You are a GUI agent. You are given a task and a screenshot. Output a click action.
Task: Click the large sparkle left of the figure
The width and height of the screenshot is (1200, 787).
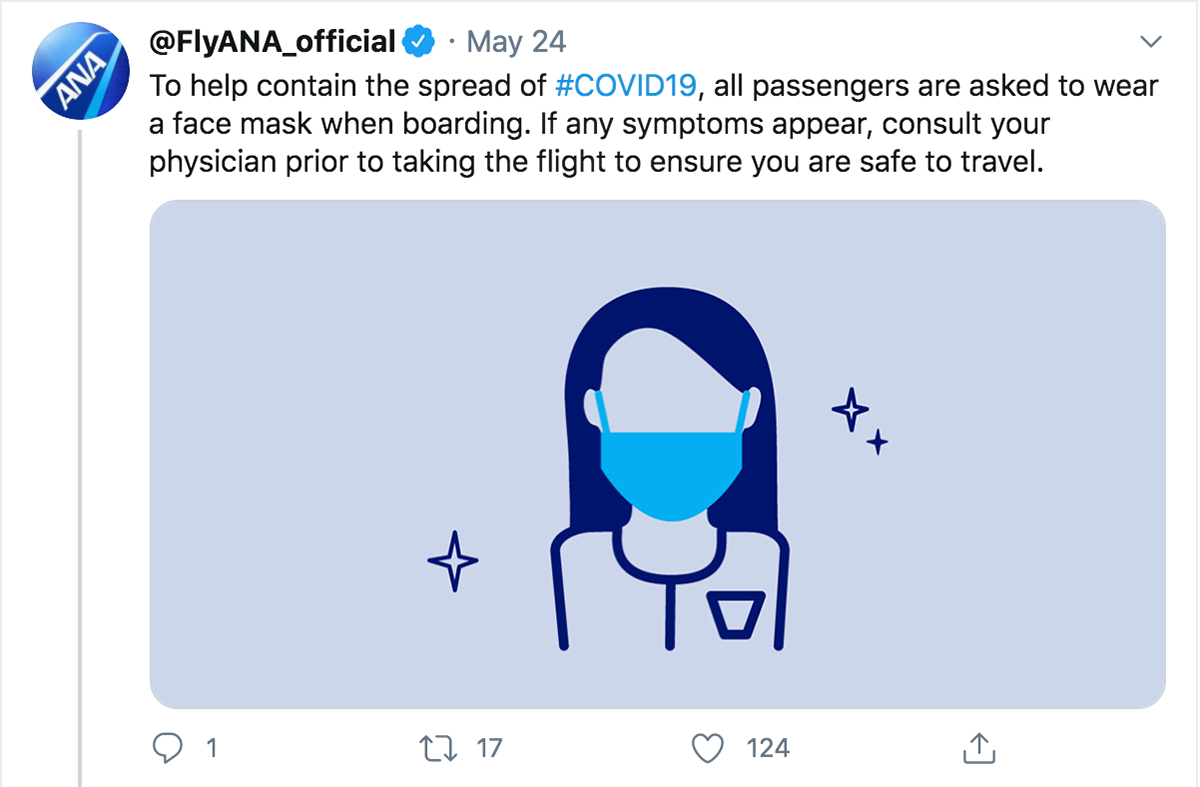click(452, 560)
